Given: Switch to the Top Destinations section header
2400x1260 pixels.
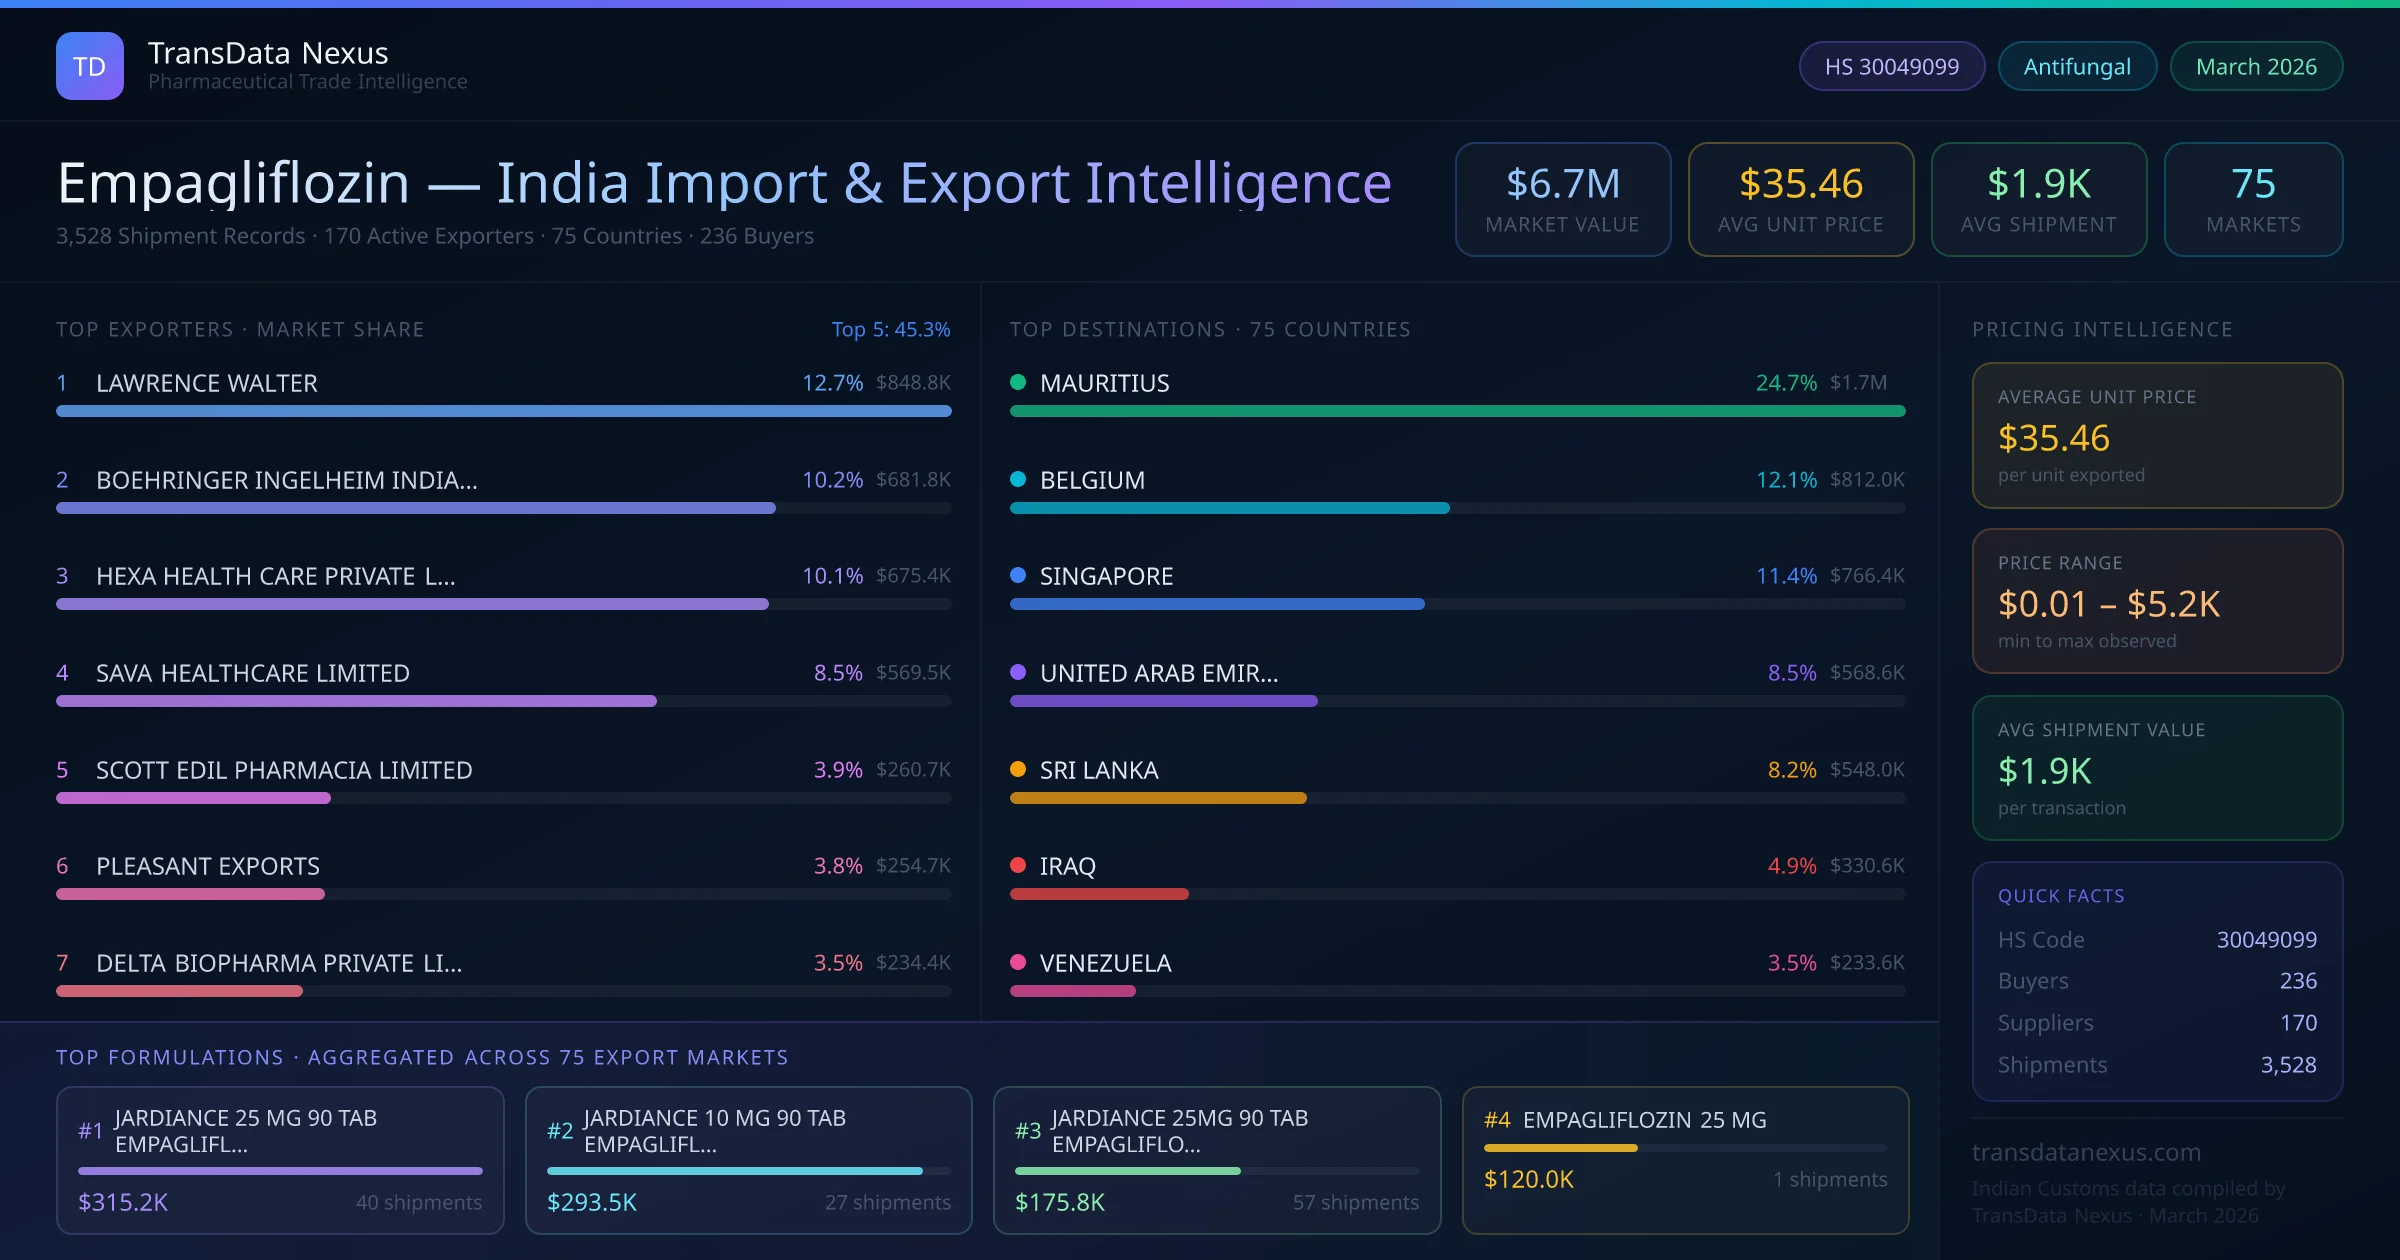Looking at the screenshot, I should [x=1210, y=329].
